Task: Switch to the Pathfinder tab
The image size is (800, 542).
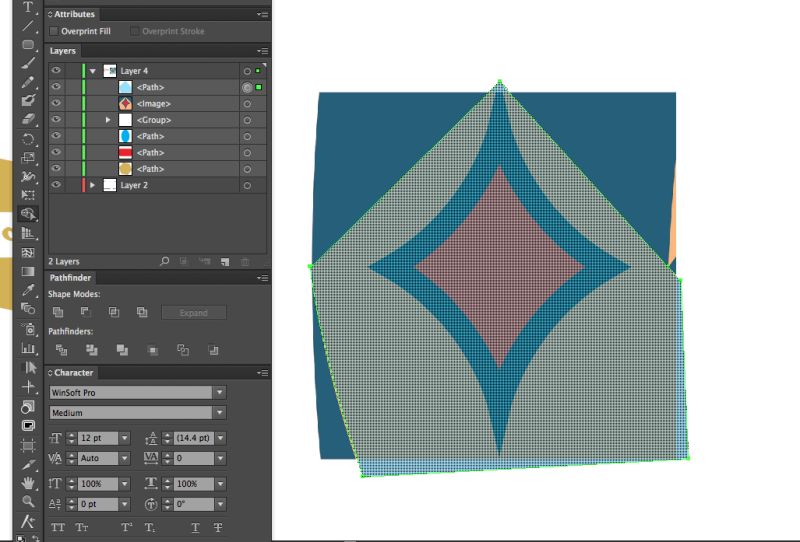Action: click(70, 278)
